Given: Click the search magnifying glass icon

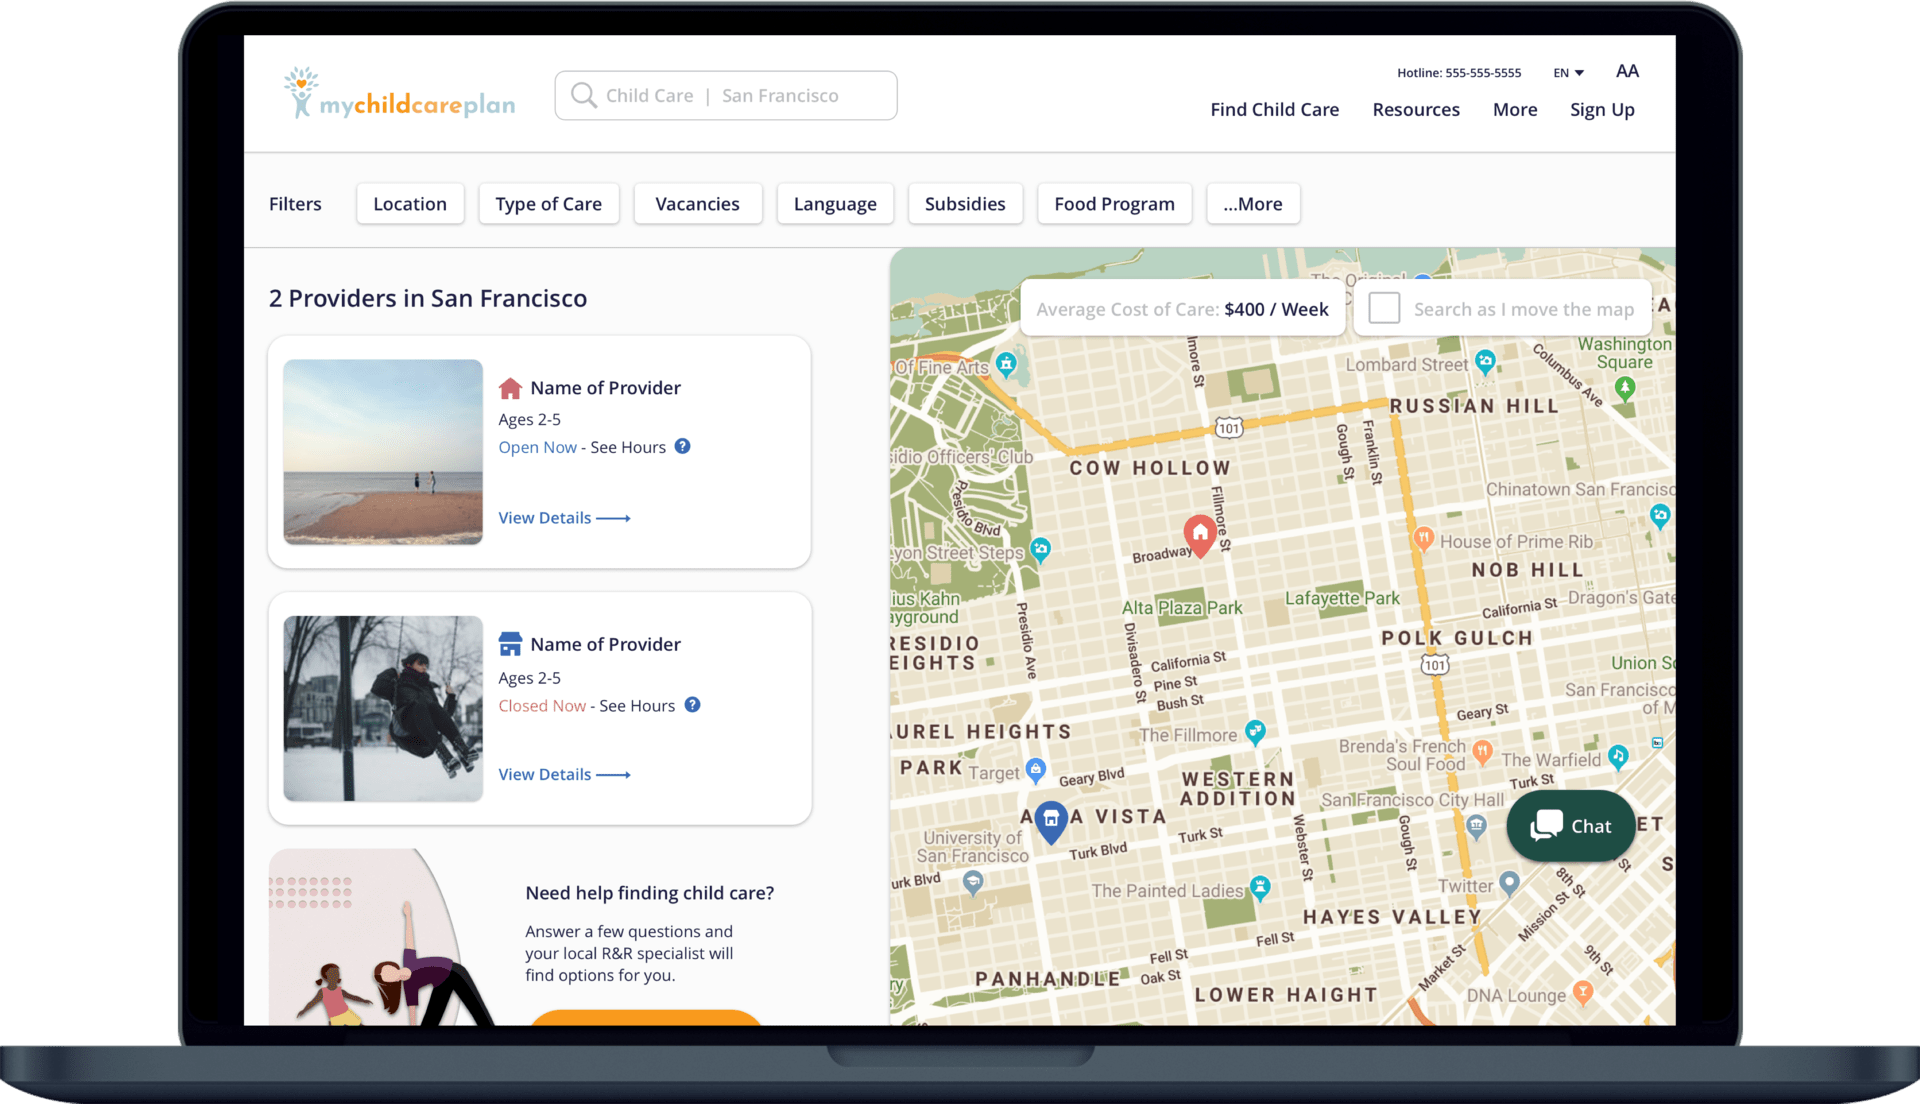Looking at the screenshot, I should coord(584,95).
